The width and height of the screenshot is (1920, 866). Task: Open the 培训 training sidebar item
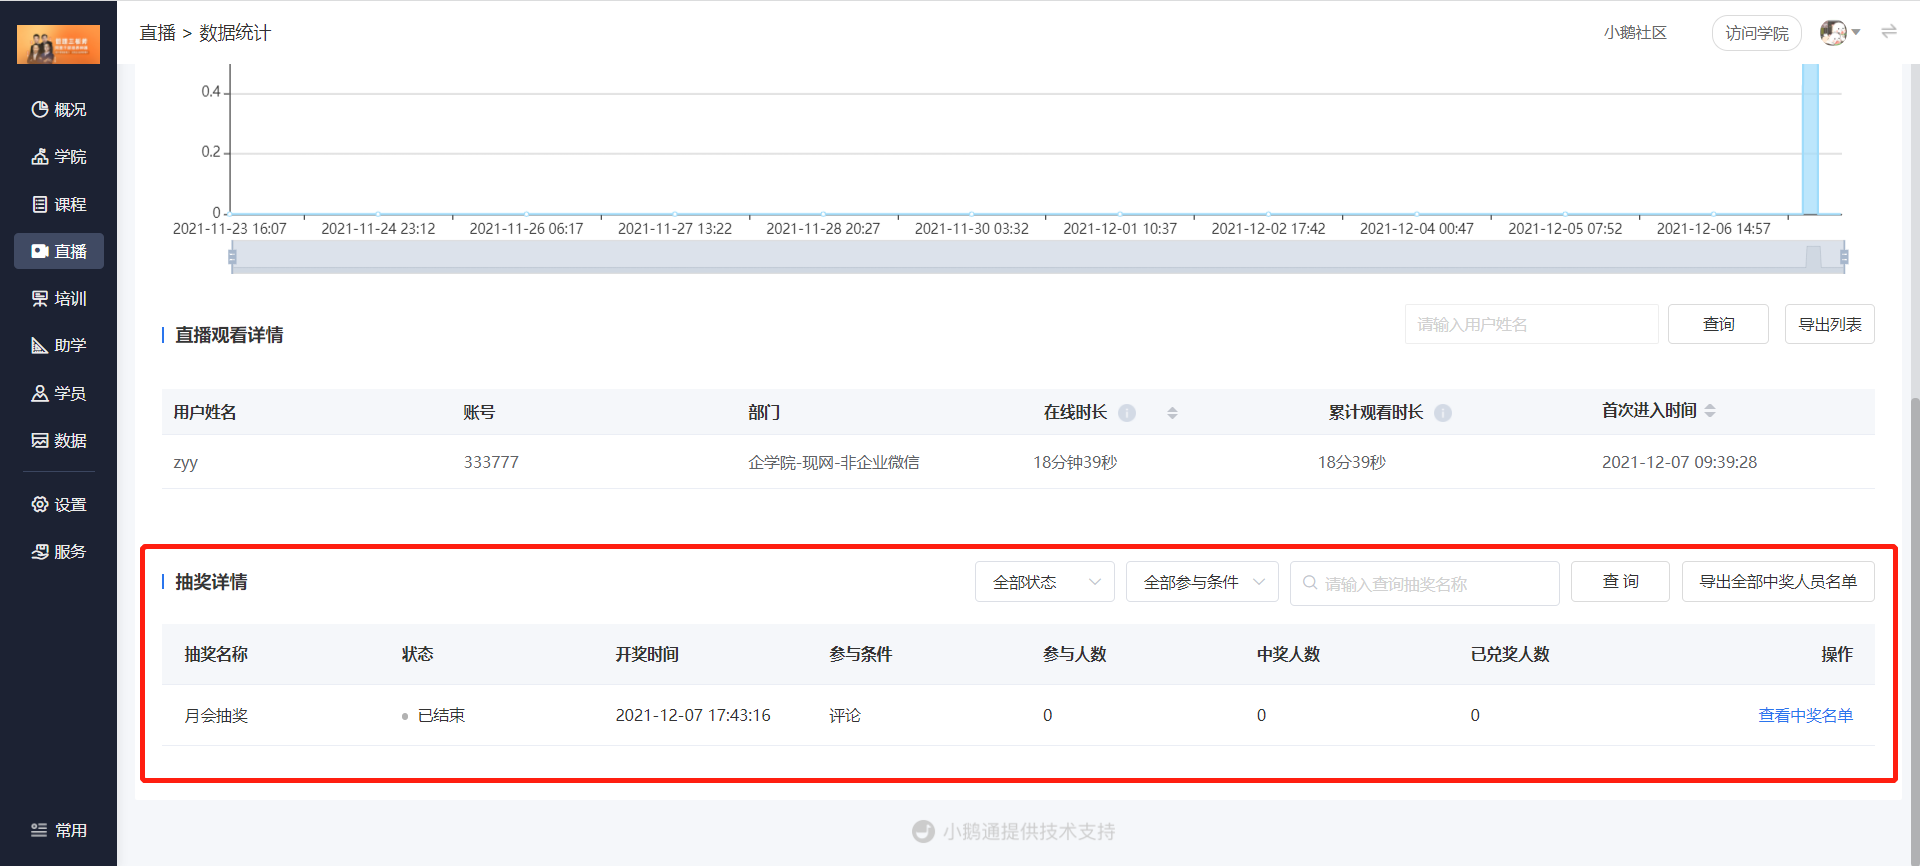tap(59, 298)
